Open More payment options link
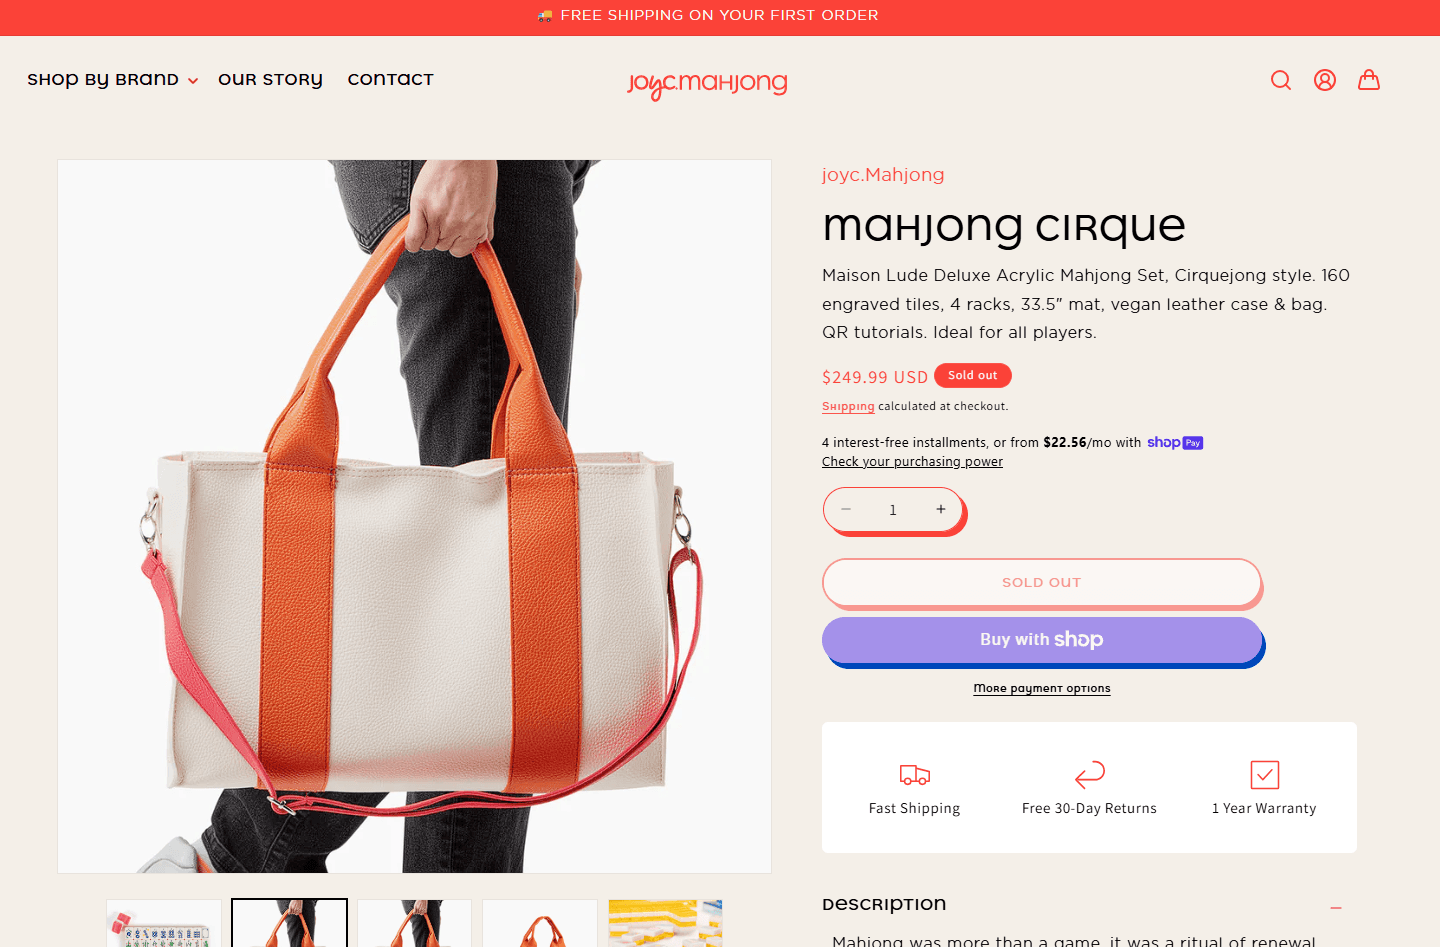 1042,688
